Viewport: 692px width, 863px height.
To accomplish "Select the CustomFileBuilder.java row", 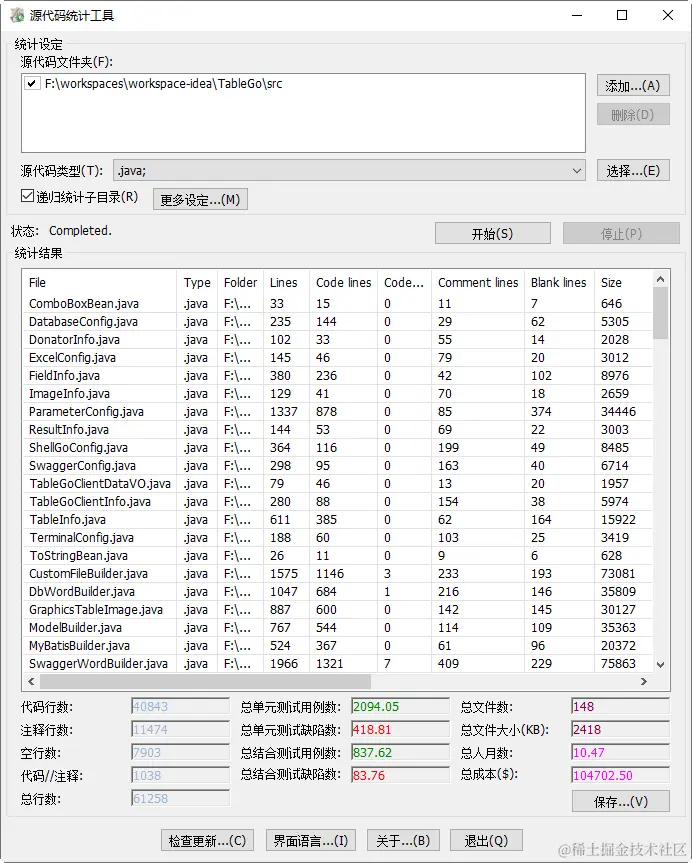I will pos(337,573).
